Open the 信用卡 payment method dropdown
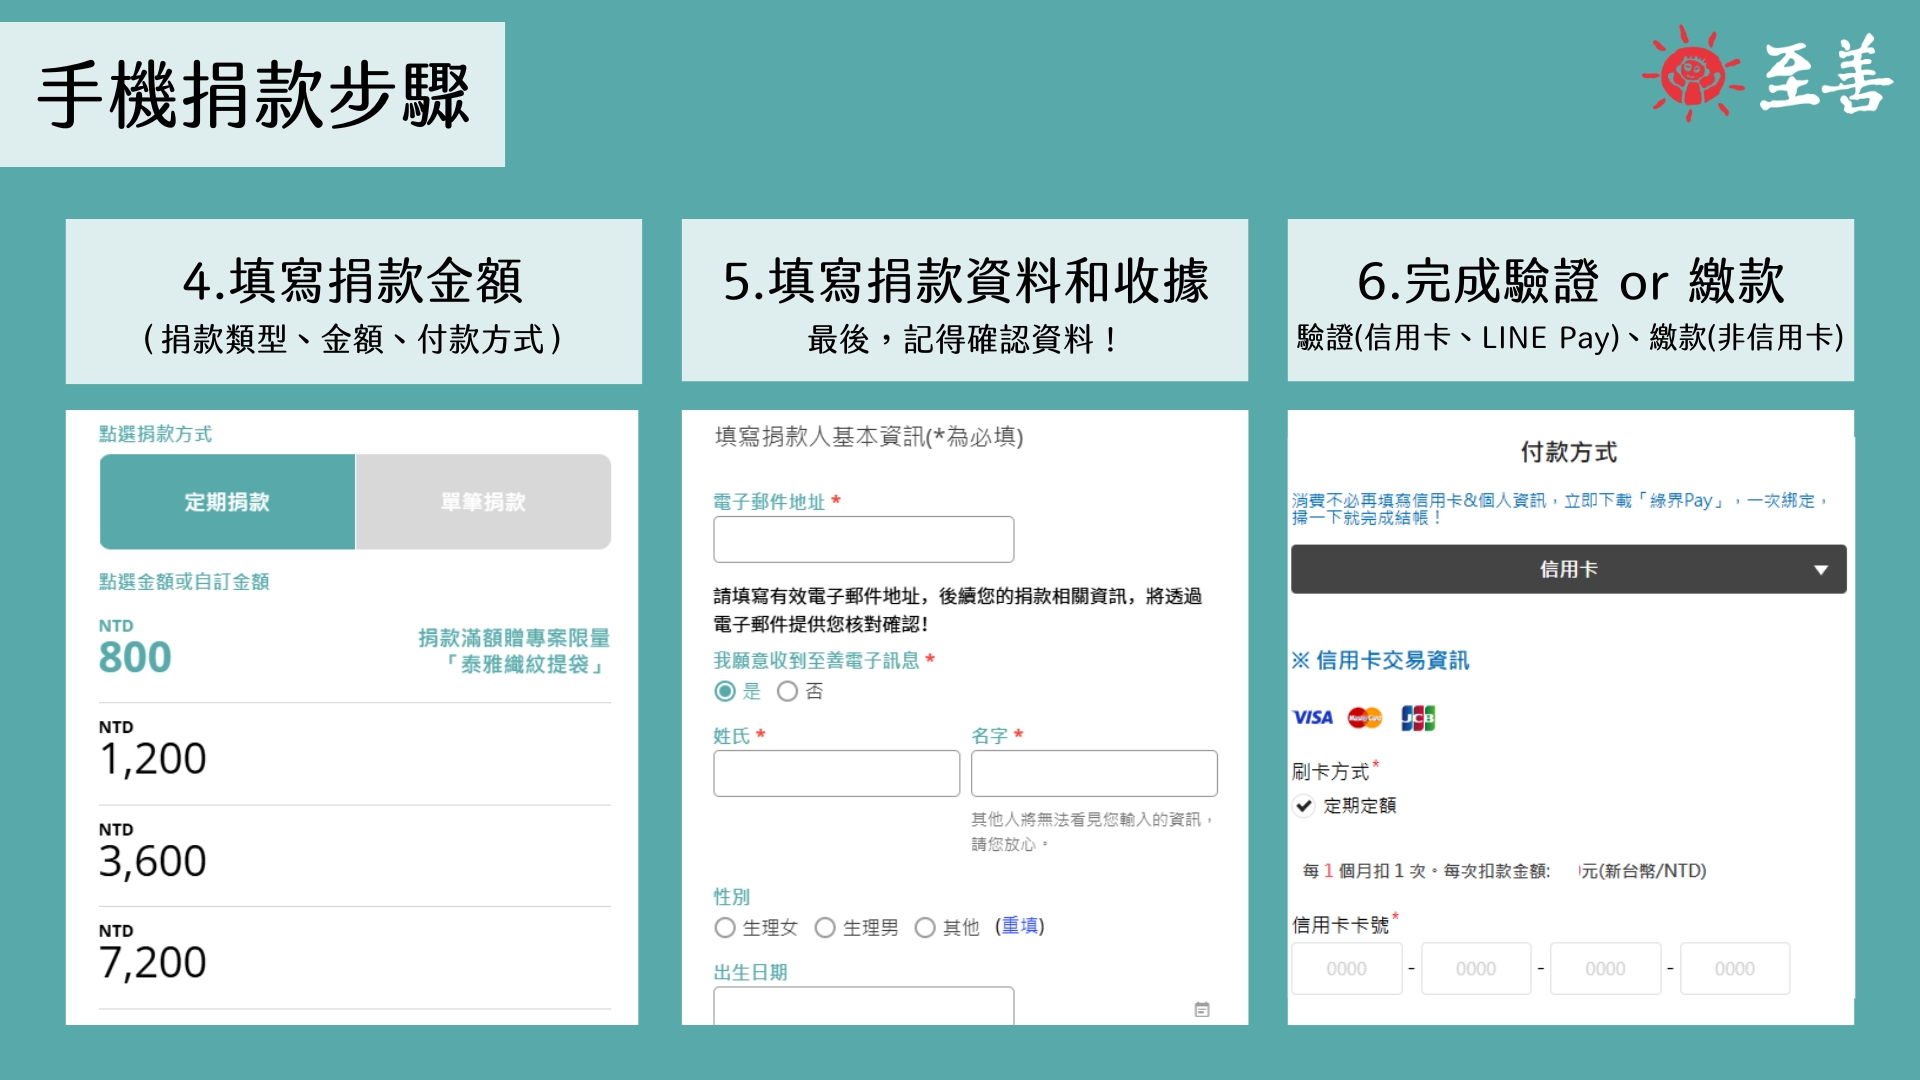 click(x=1567, y=569)
